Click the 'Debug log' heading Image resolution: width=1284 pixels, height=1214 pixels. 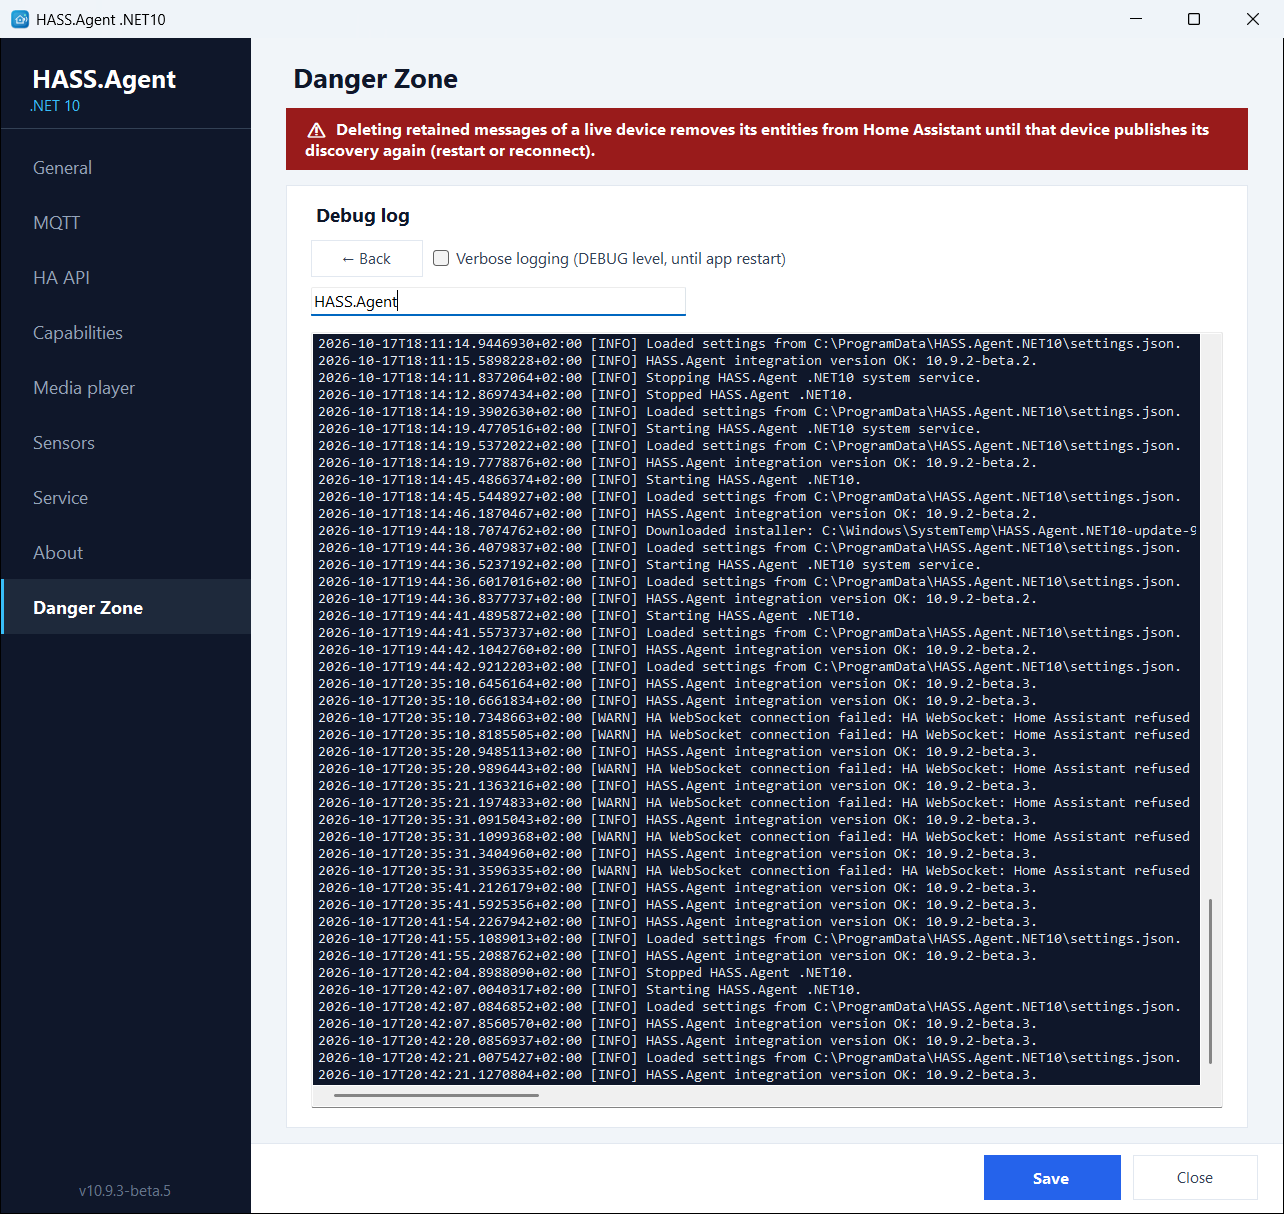(x=363, y=215)
